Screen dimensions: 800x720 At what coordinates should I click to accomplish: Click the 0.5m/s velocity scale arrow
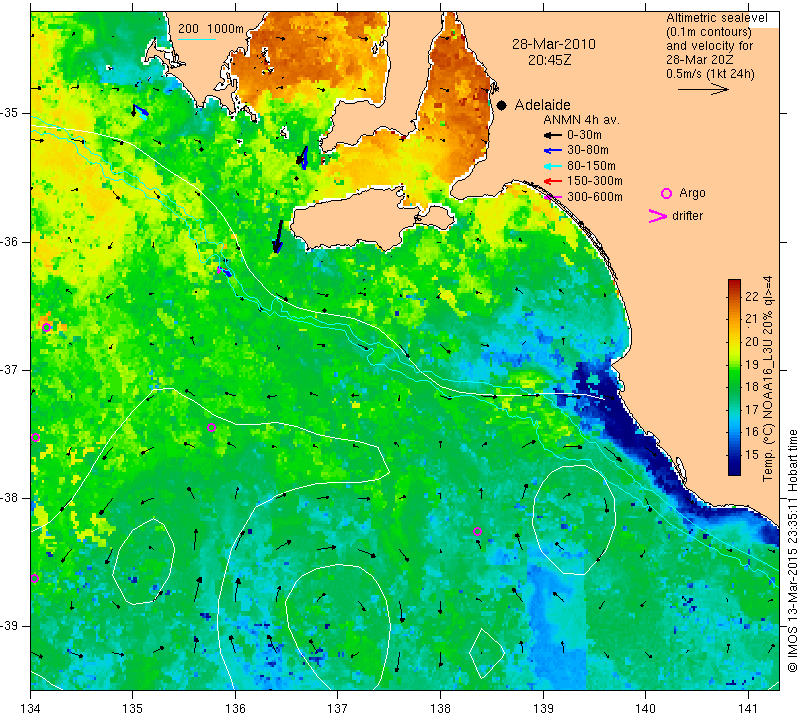pos(703,89)
